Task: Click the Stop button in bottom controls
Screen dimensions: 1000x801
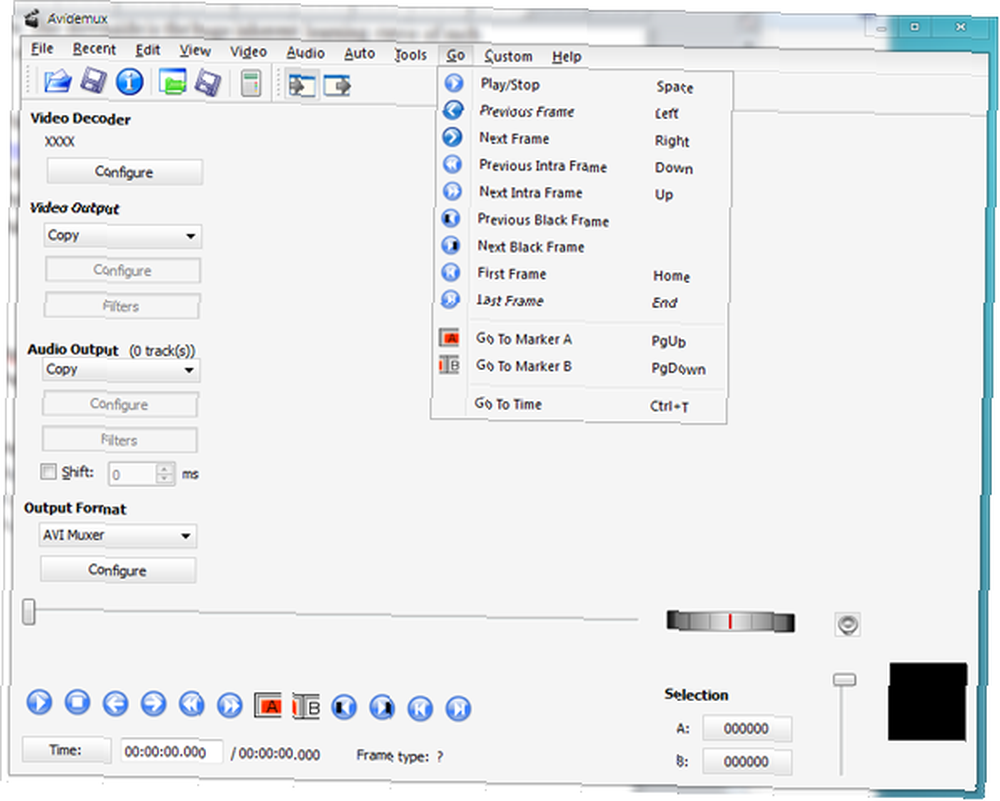Action: (77, 702)
